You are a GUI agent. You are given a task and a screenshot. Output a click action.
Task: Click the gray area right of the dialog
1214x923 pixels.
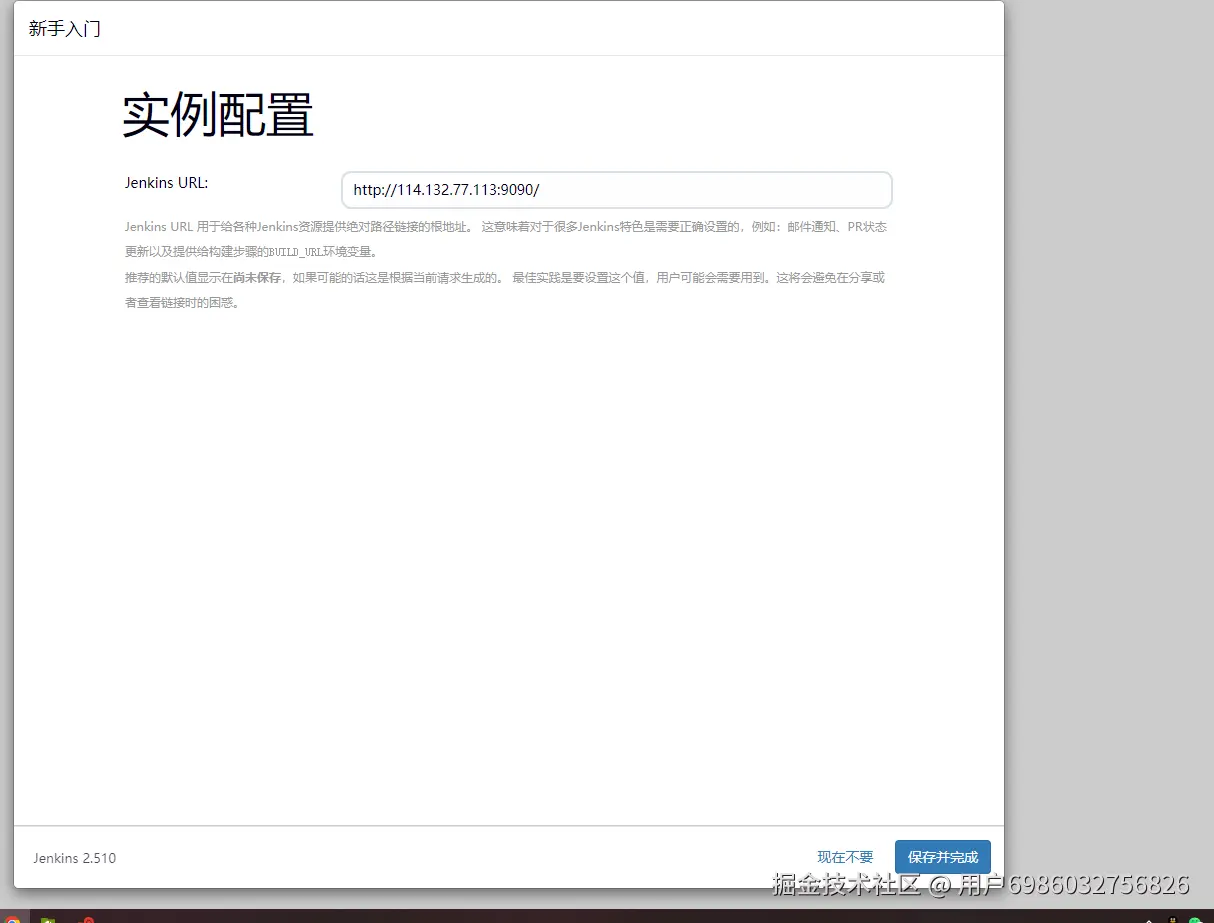(1108, 400)
